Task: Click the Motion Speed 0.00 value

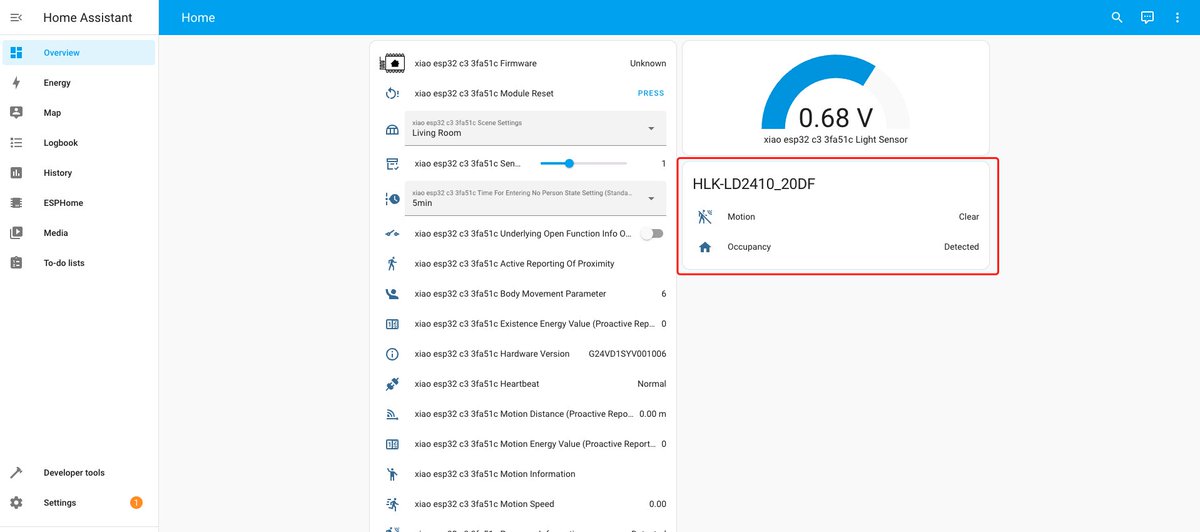Action: click(x=657, y=504)
